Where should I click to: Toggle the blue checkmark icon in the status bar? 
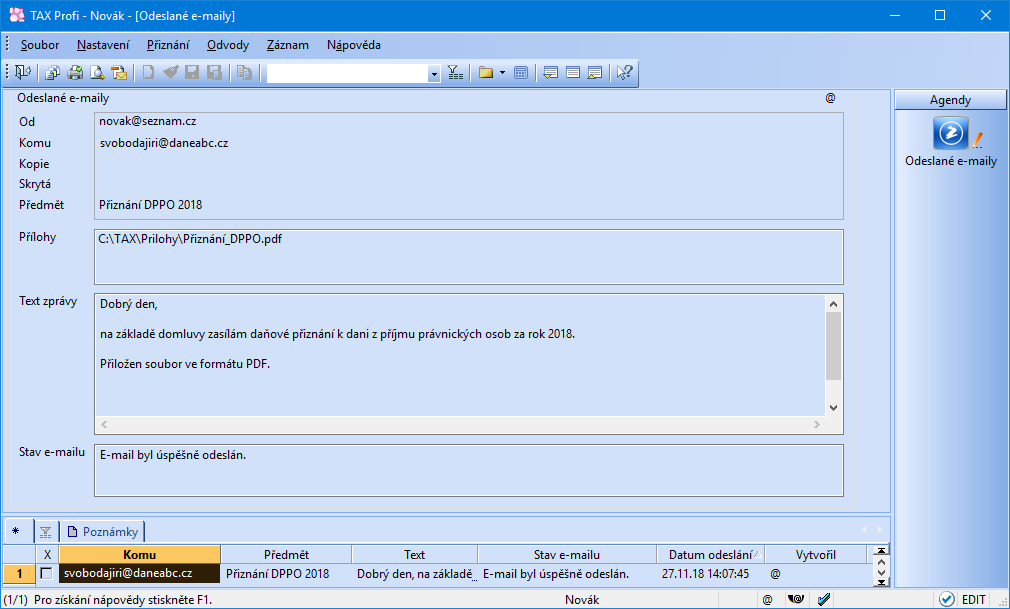(824, 599)
